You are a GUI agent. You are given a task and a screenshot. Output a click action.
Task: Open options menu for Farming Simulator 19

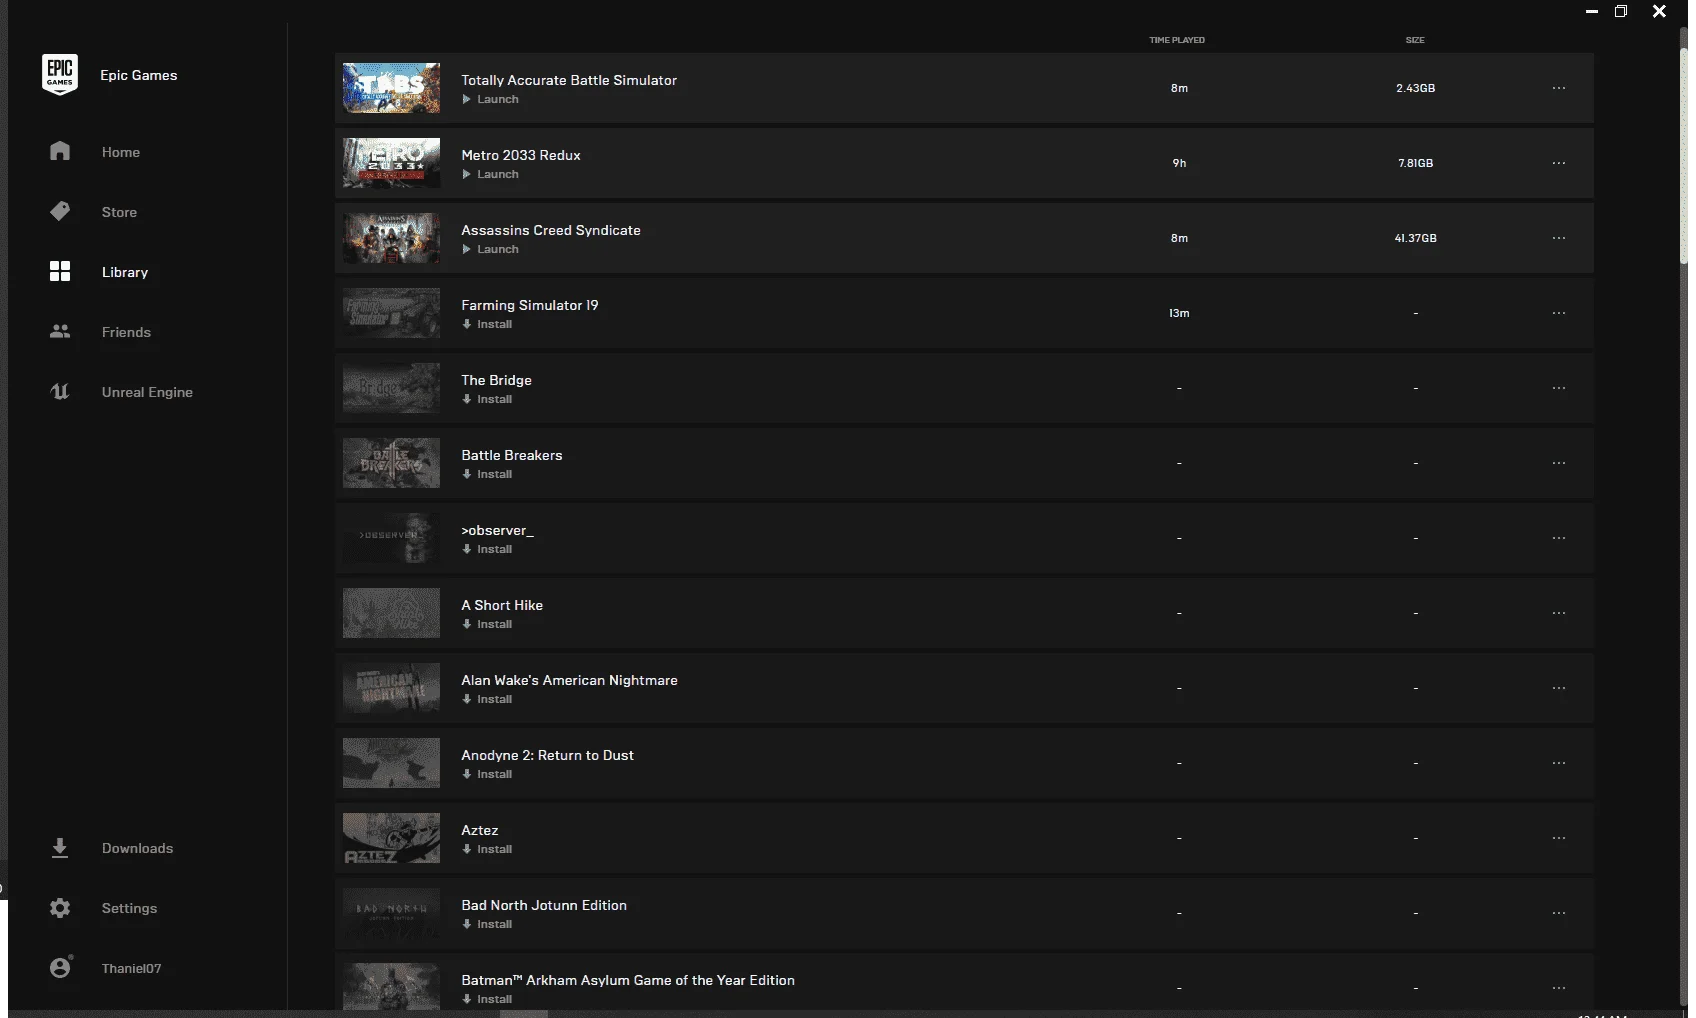[x=1559, y=313]
